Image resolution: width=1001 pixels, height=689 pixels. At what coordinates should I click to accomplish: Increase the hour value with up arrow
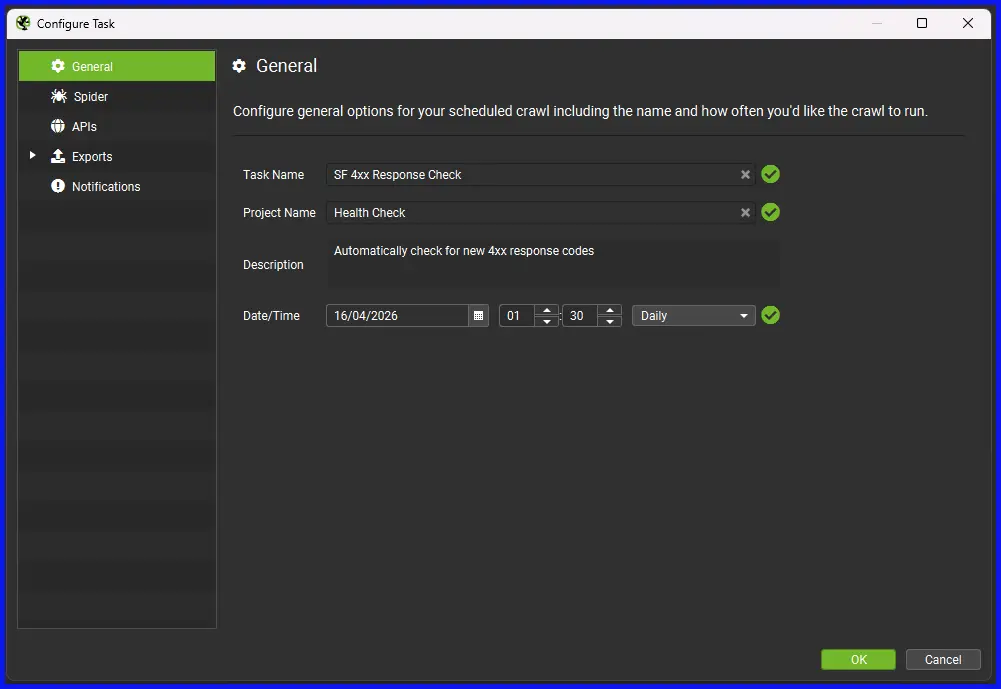coord(546,310)
